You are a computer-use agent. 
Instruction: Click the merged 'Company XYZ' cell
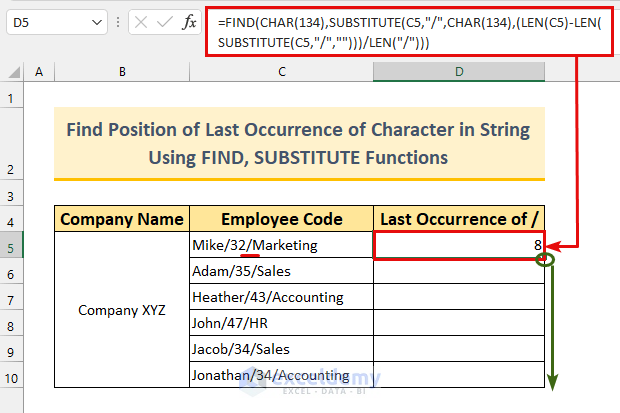[x=122, y=309]
